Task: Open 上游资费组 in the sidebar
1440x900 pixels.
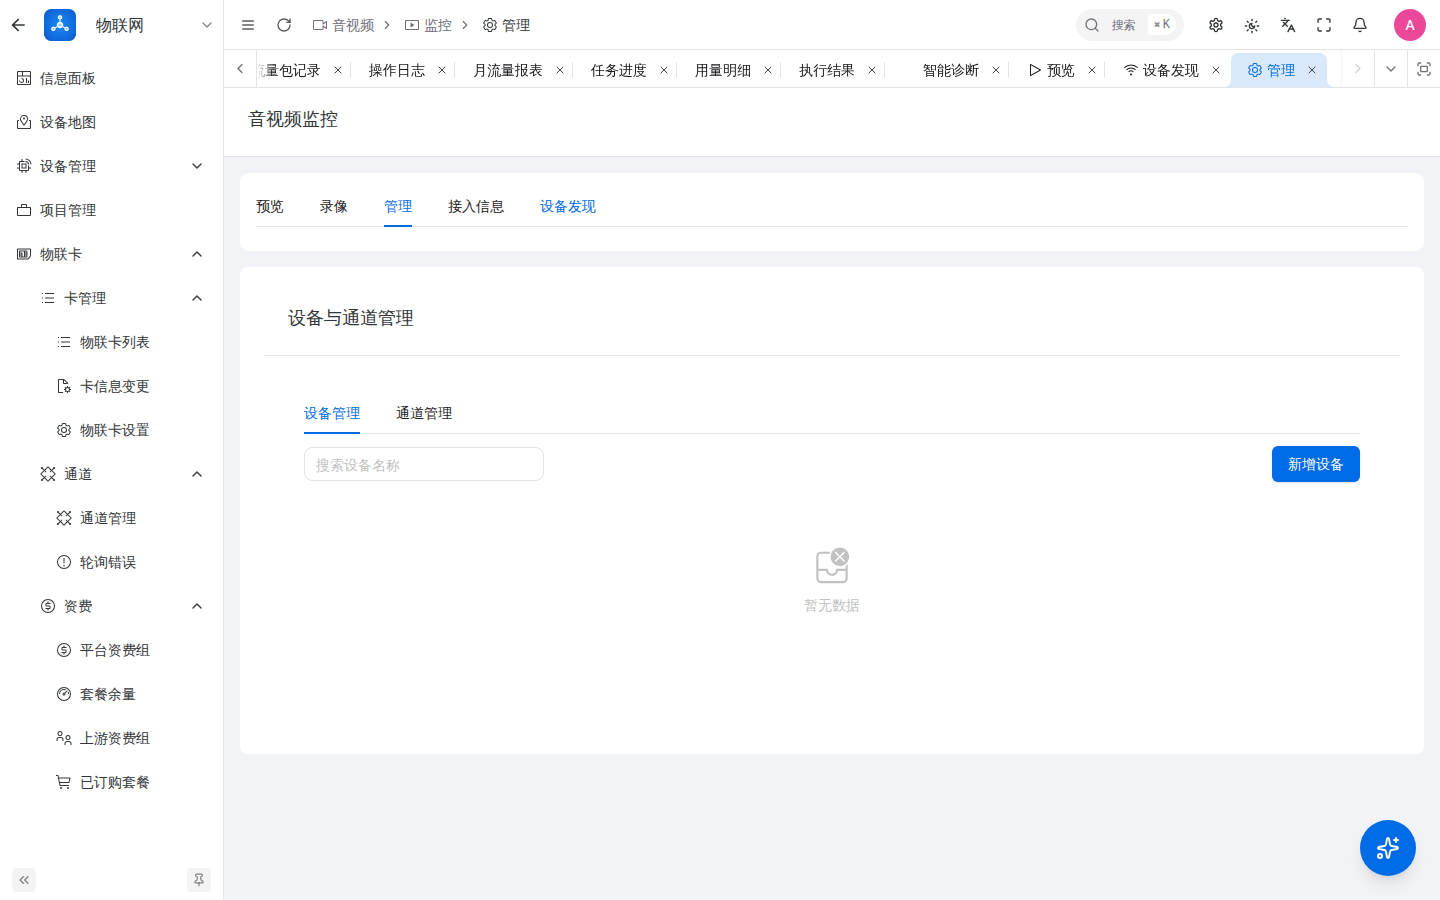Action: coord(111,738)
